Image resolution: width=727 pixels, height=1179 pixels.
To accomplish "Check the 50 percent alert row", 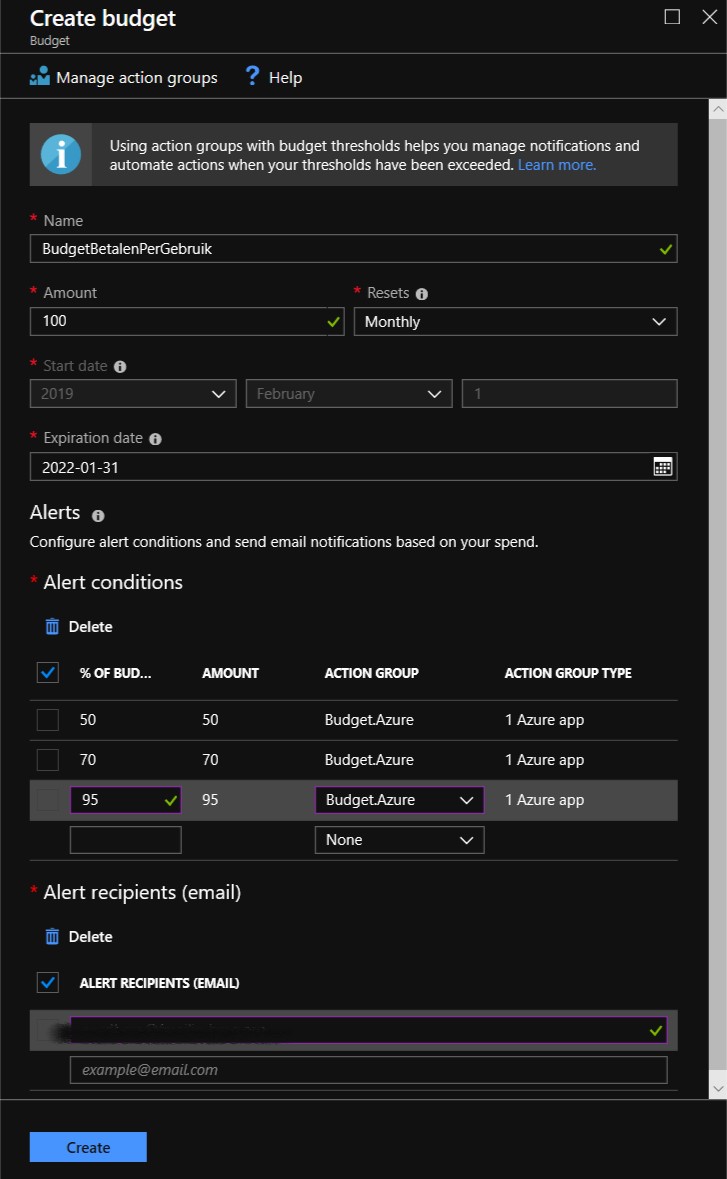I will click(x=48, y=720).
